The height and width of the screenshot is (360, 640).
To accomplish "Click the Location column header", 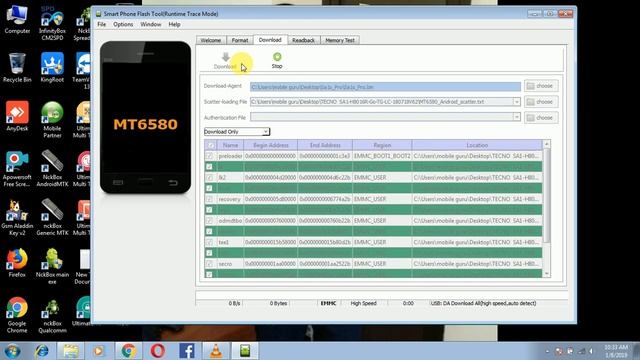I will click(477, 145).
